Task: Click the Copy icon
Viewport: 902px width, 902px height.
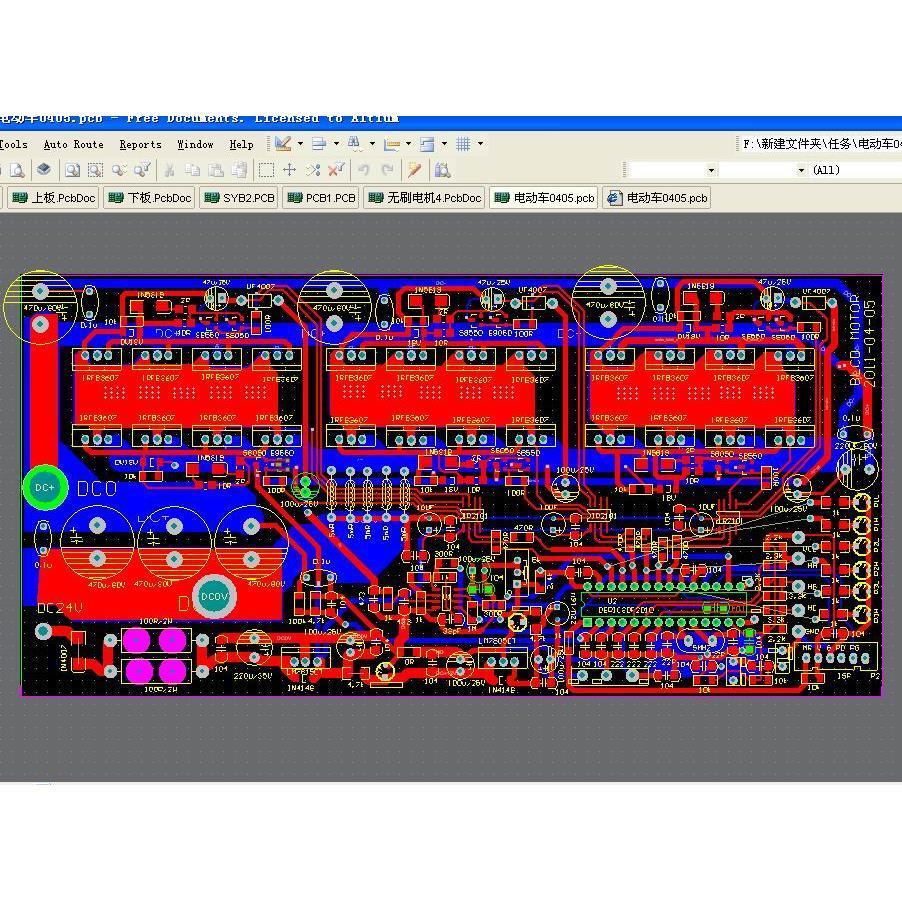Action: click(x=193, y=170)
